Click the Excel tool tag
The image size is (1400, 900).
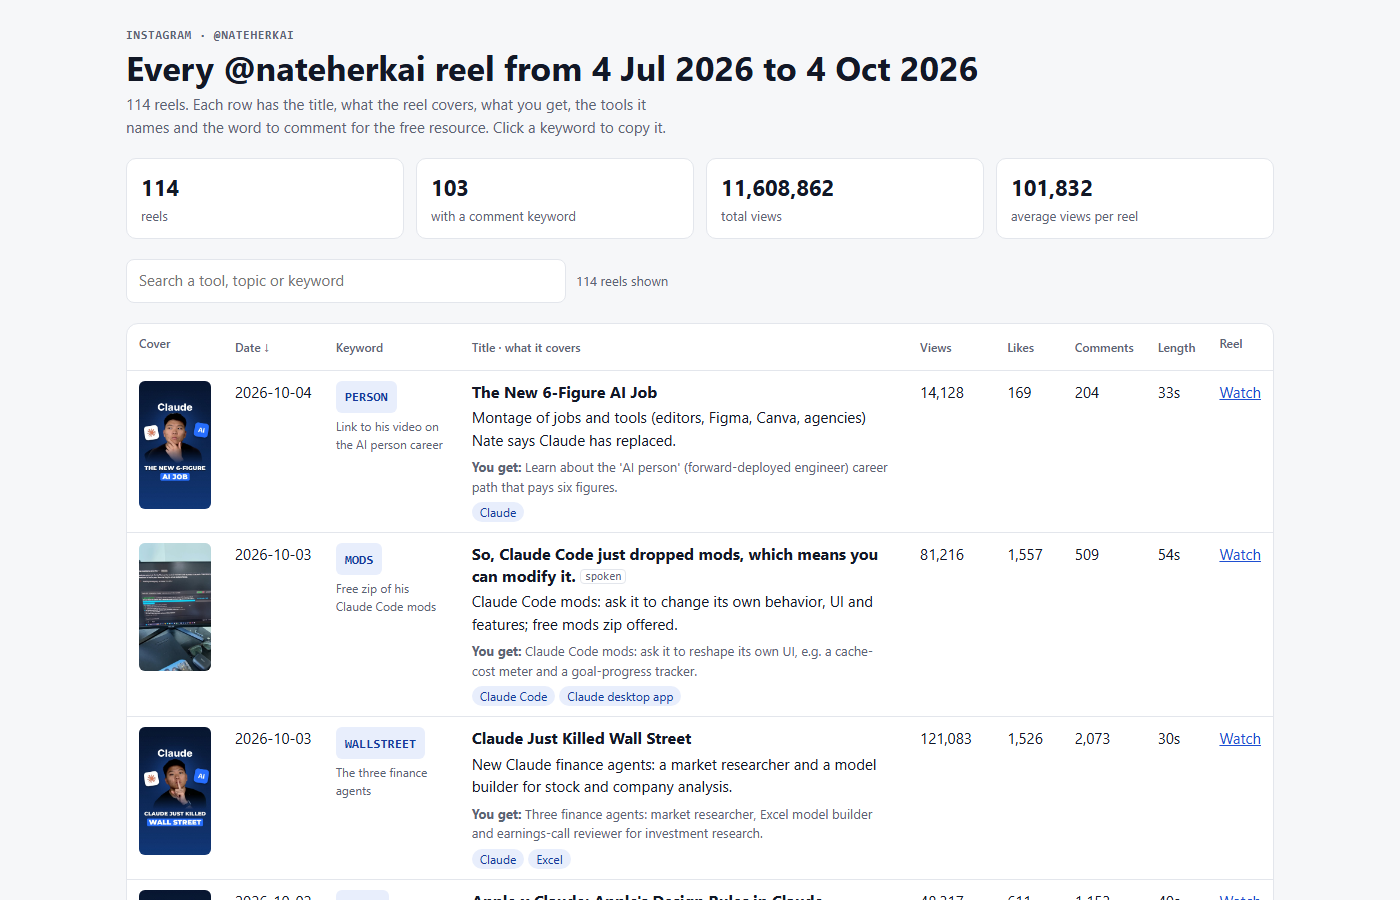(x=549, y=860)
